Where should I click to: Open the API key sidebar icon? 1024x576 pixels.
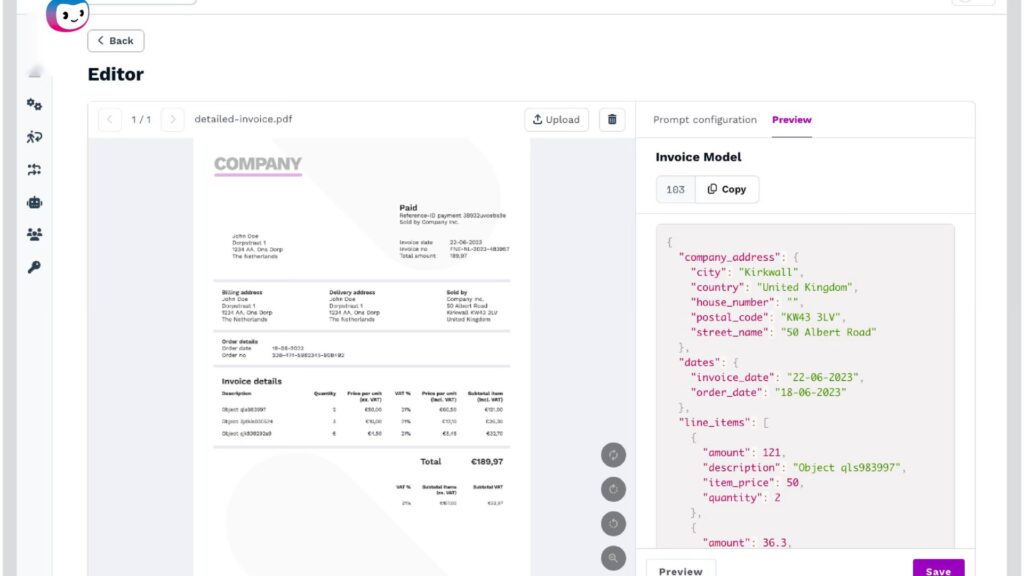(35, 267)
